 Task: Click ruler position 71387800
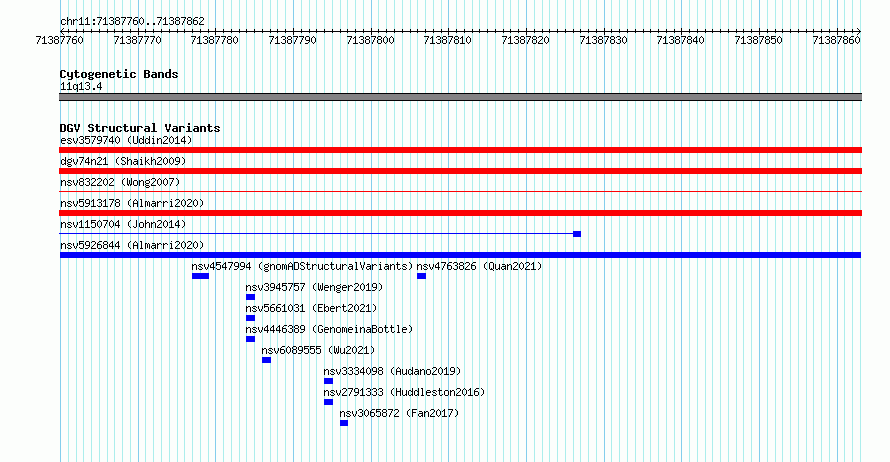coord(370,40)
